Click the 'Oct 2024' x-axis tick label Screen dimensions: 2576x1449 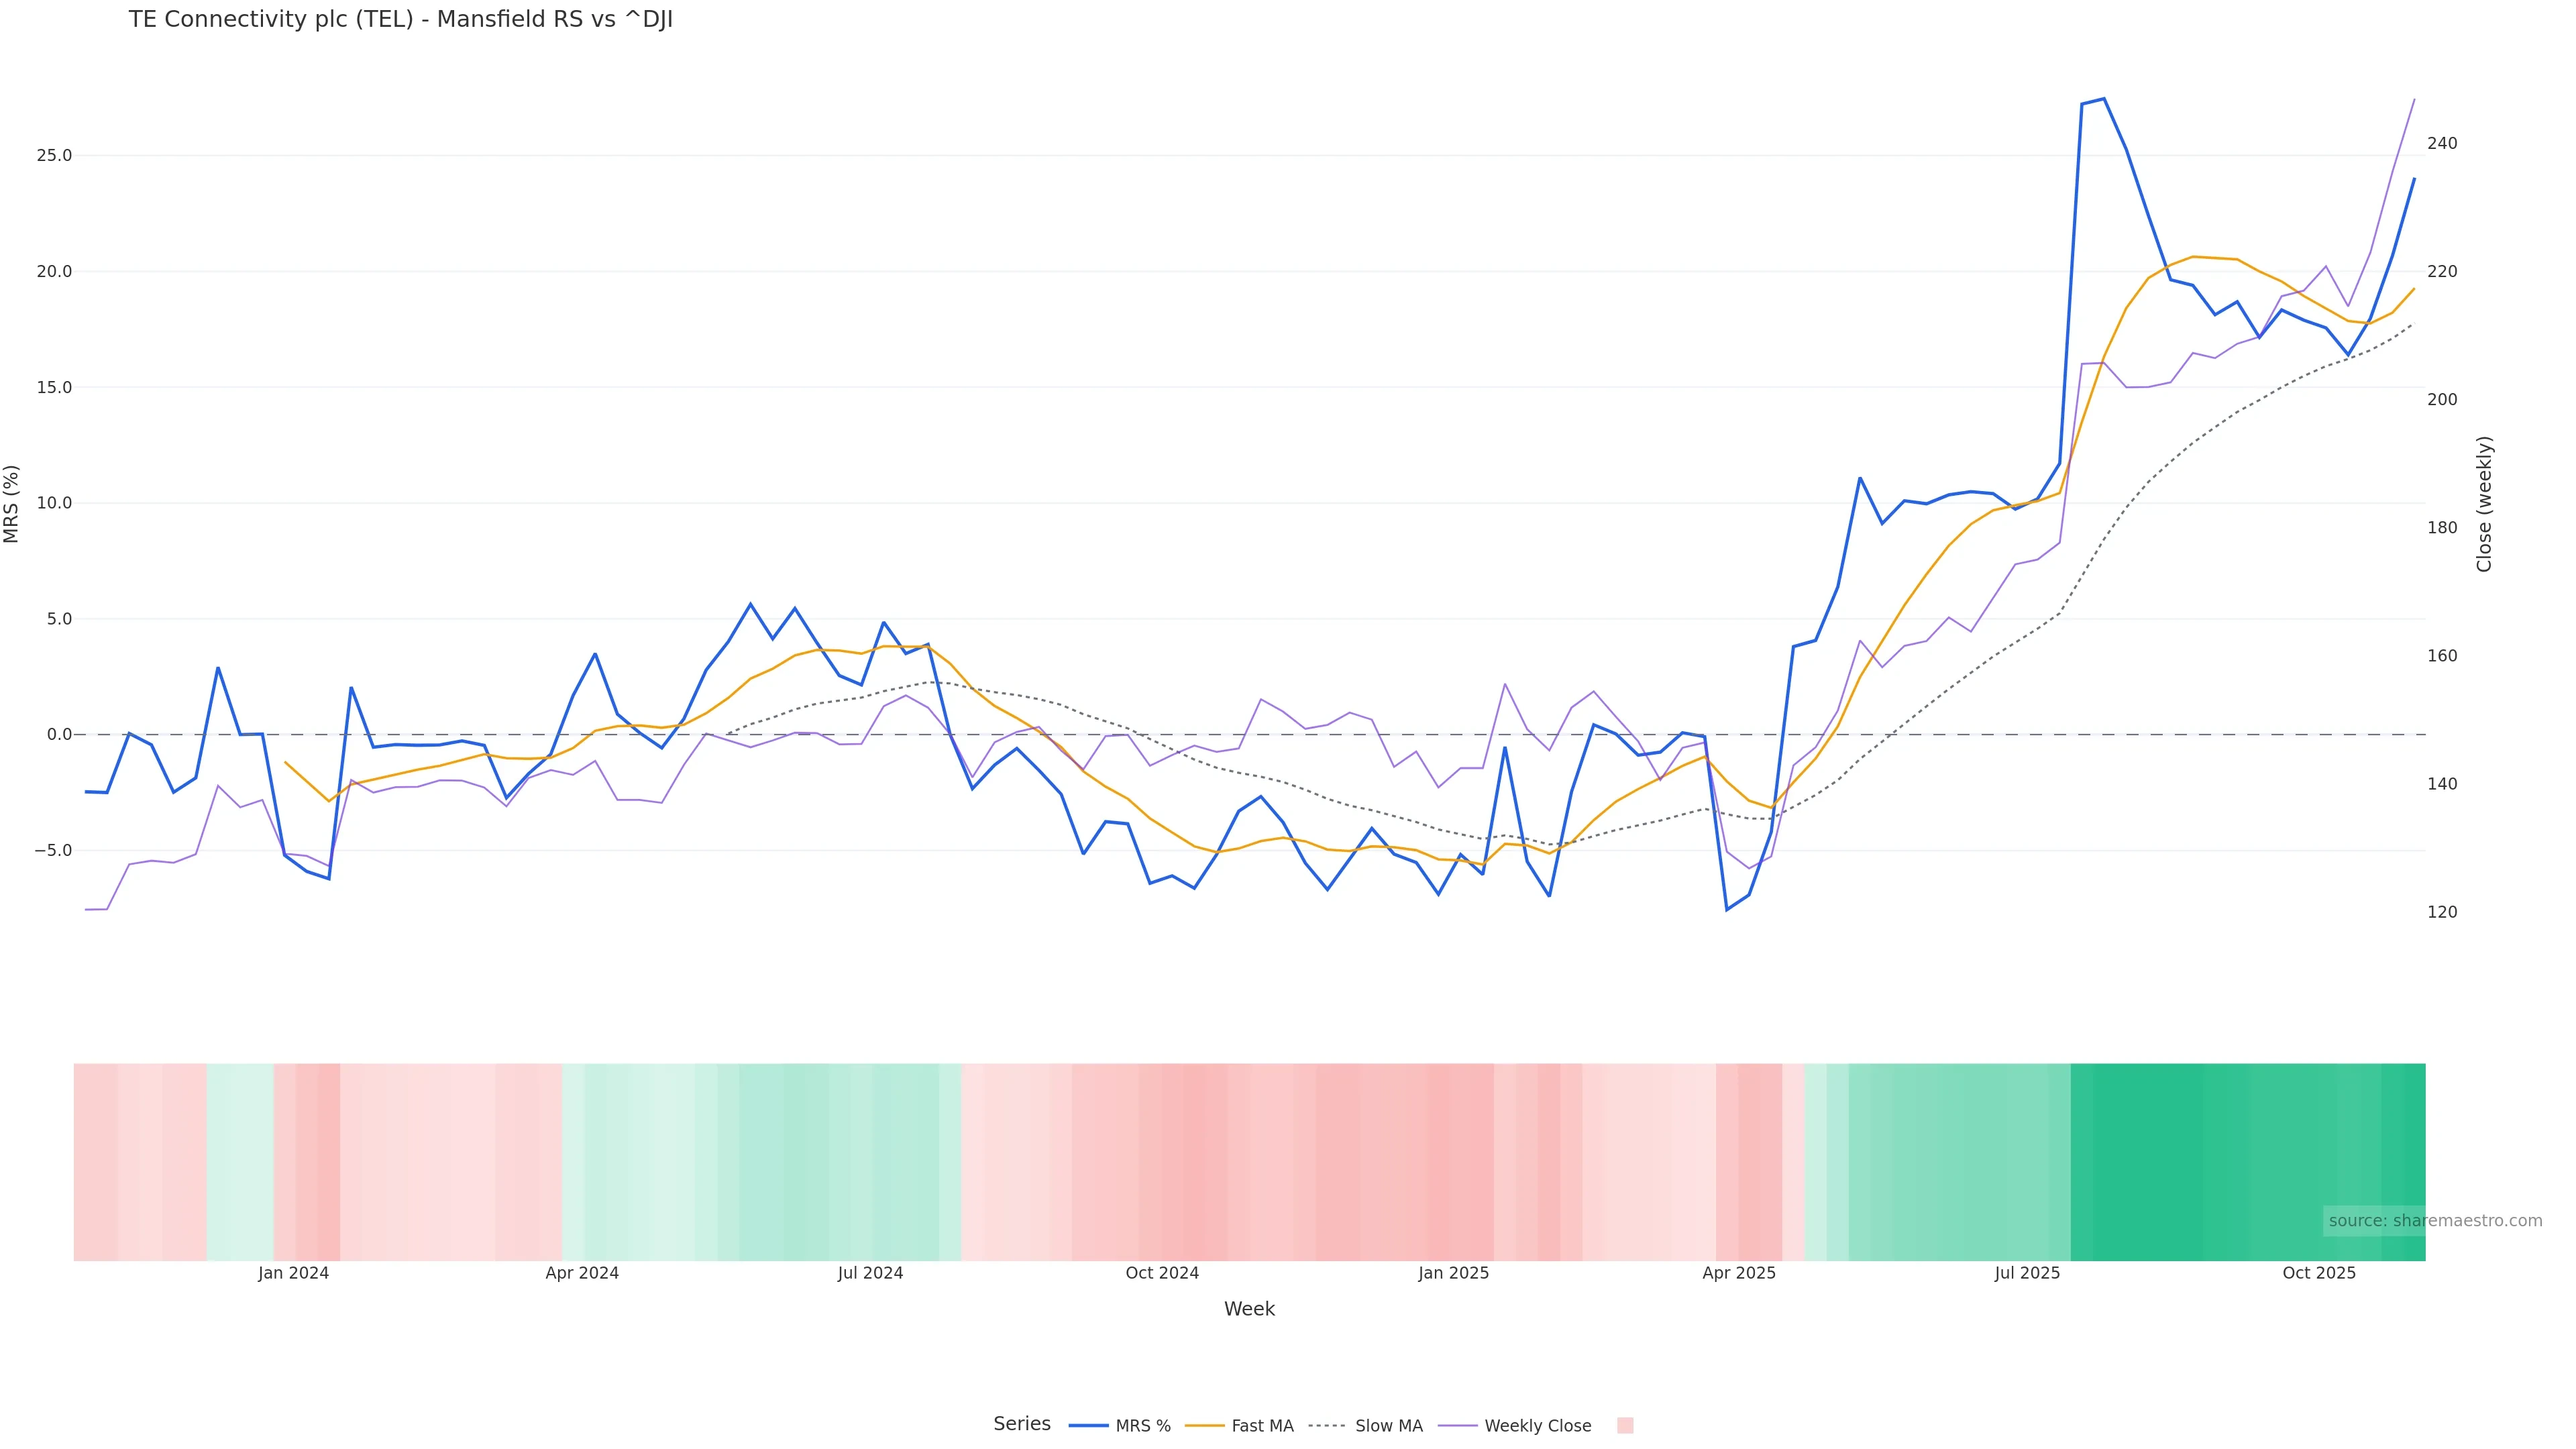pos(1162,1274)
